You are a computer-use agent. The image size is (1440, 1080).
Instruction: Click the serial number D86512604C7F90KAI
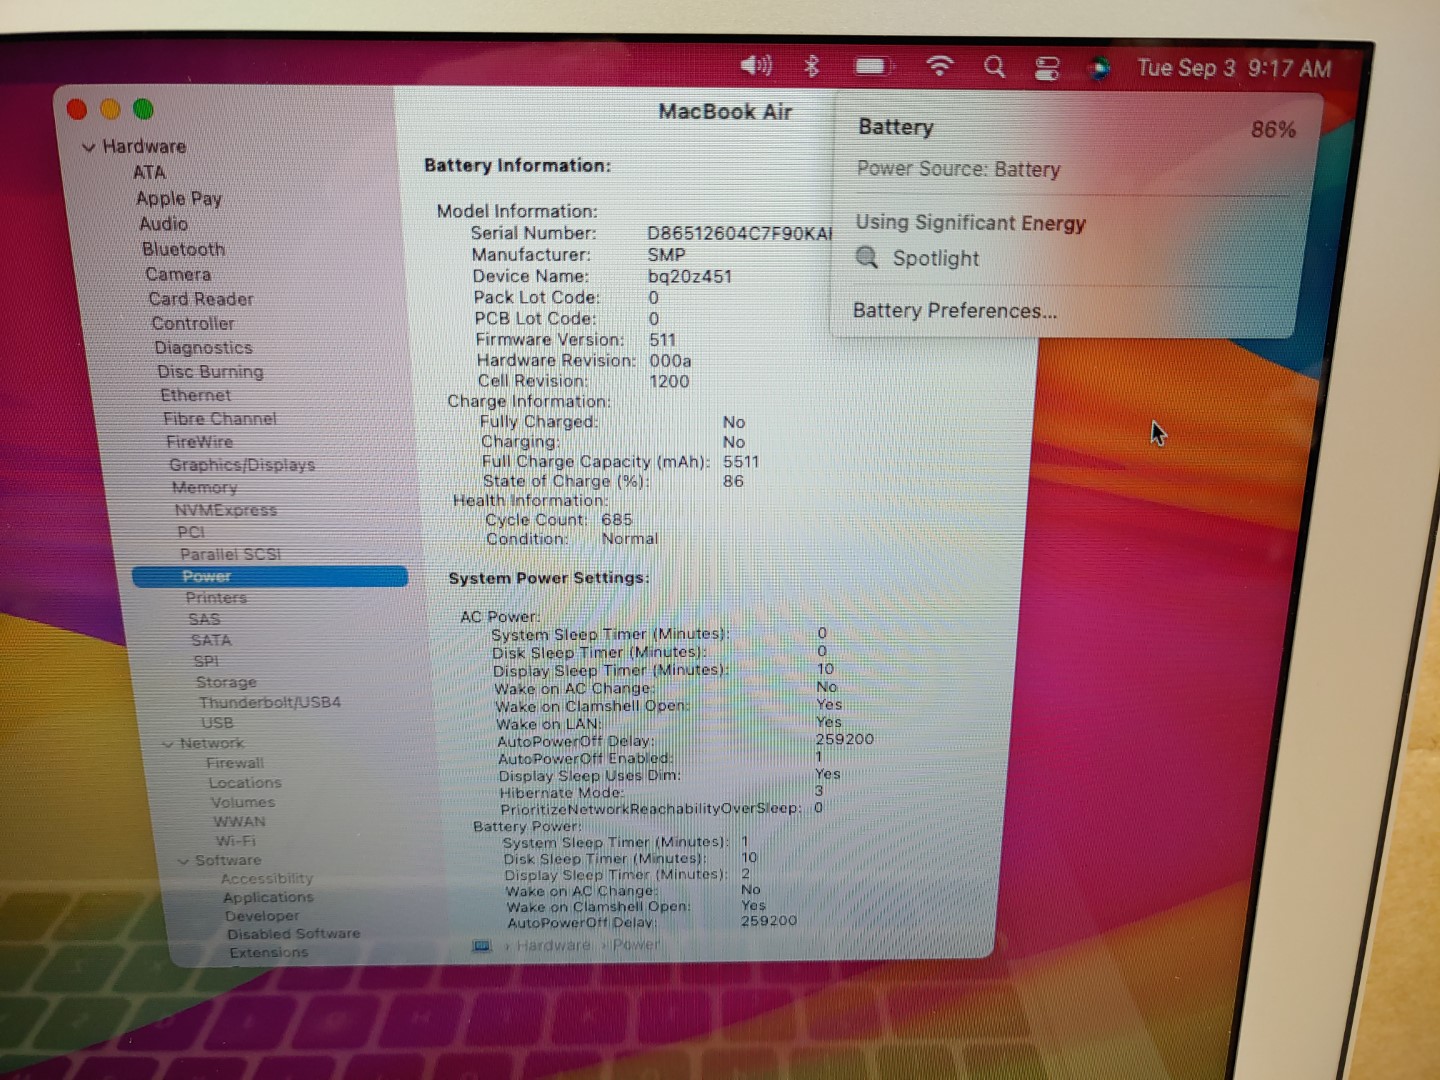click(740, 233)
